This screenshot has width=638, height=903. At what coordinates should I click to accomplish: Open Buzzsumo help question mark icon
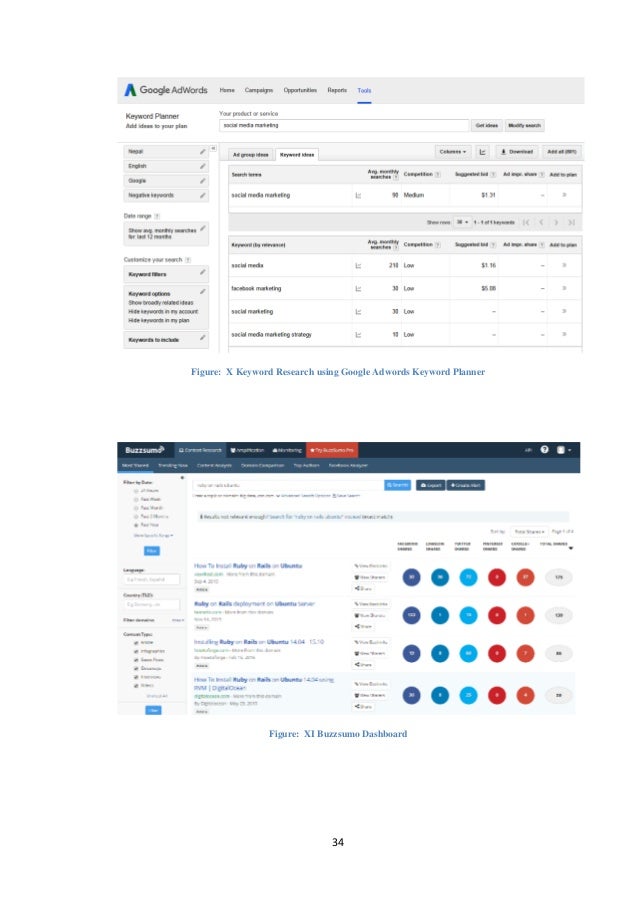(545, 450)
